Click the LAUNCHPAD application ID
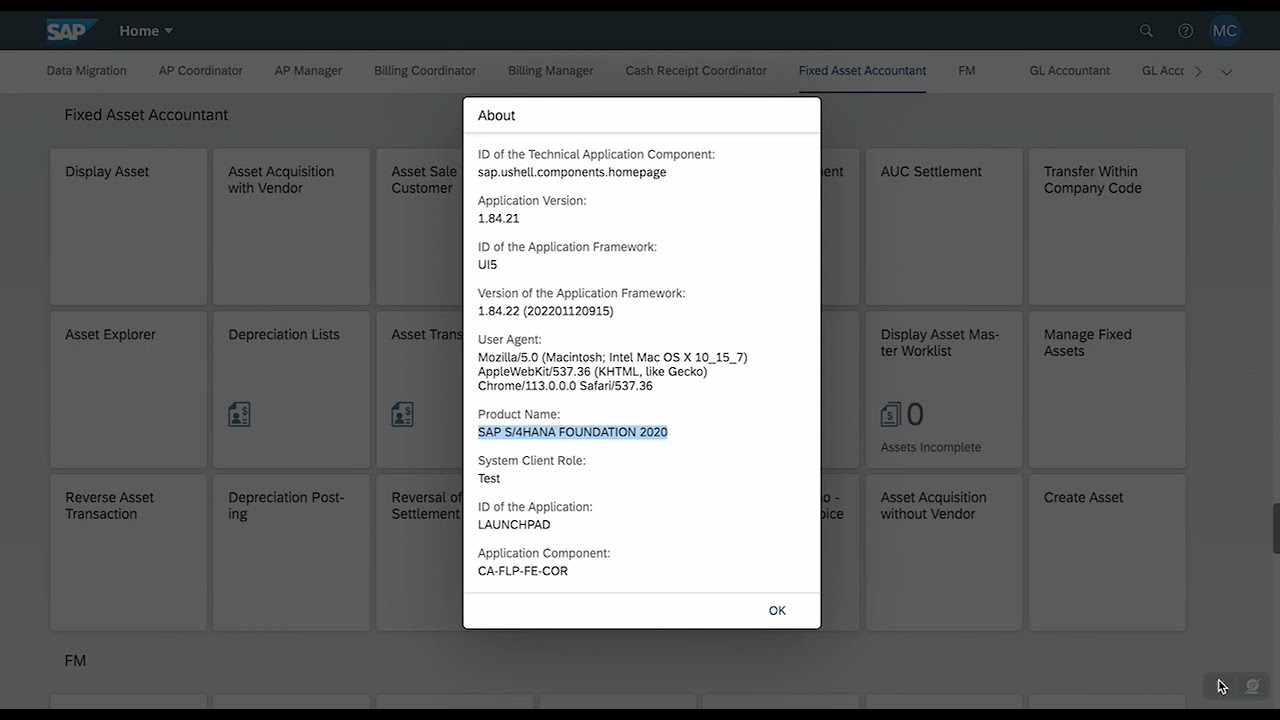 514,525
